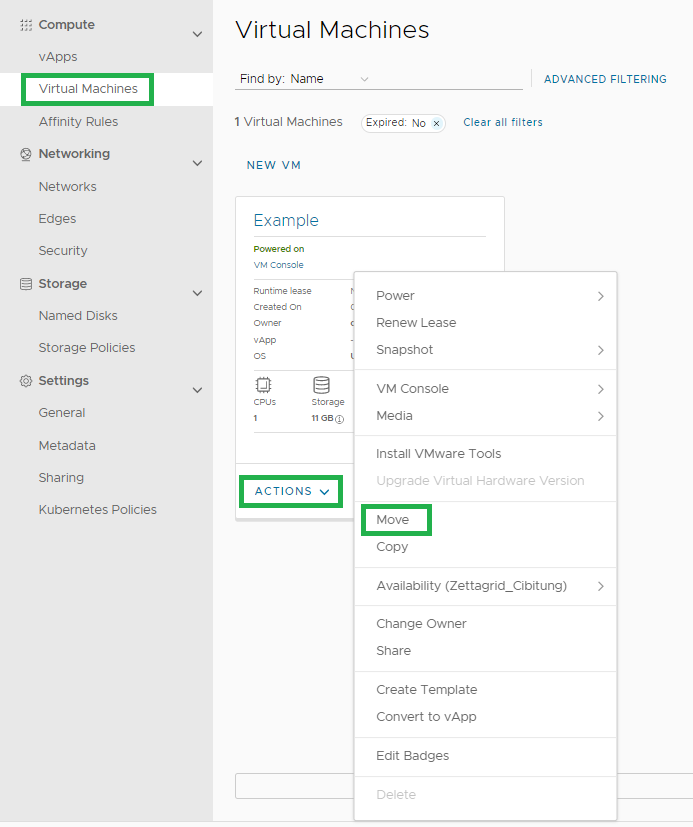Click the Created On label

(277, 307)
